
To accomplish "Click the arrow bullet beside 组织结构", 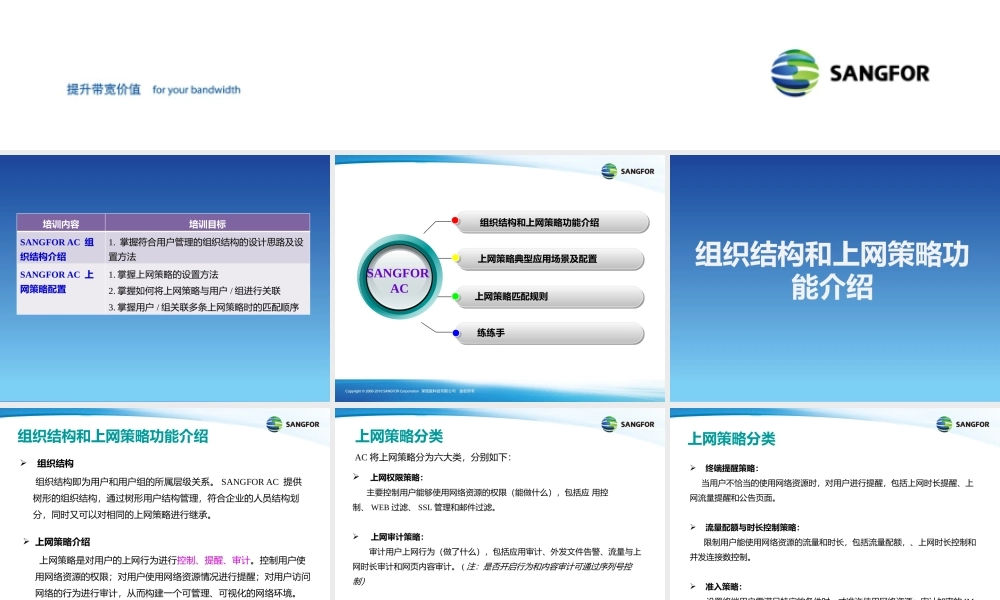I will [24, 463].
